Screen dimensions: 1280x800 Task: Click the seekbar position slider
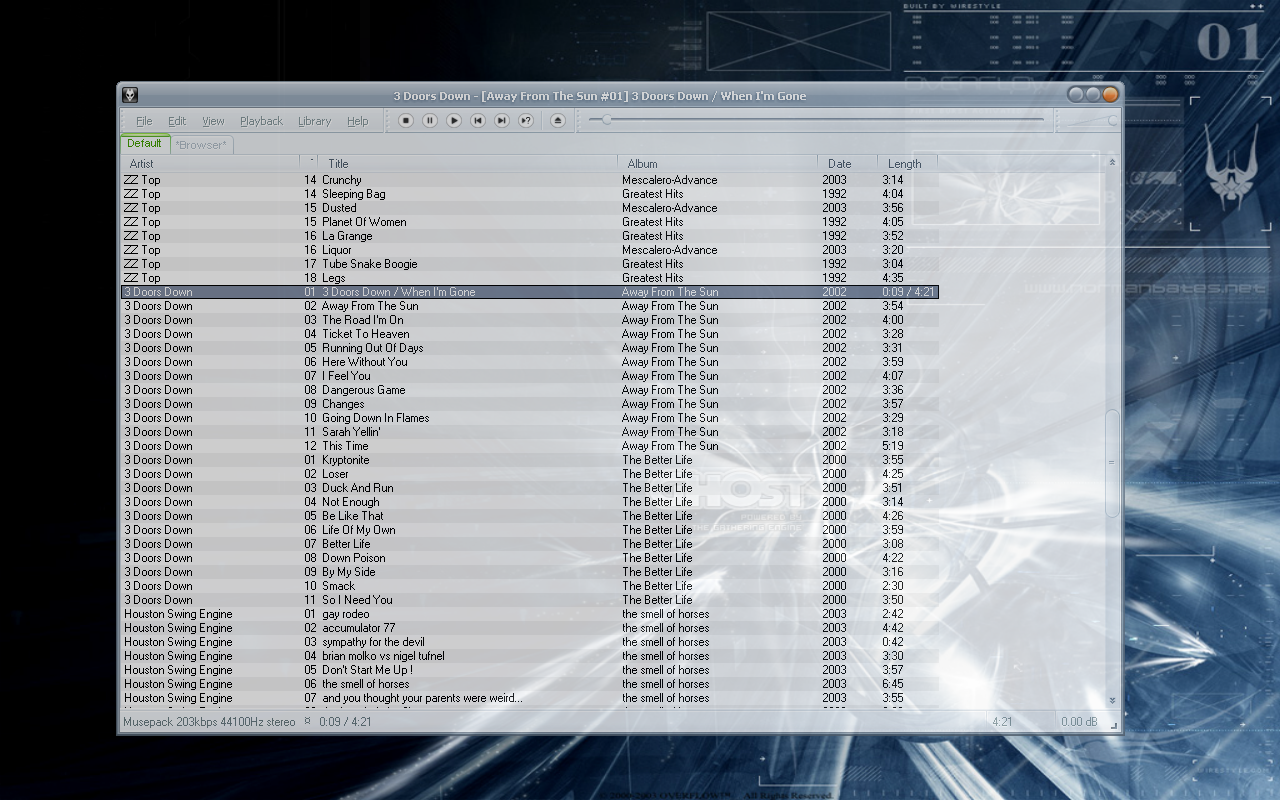point(606,120)
